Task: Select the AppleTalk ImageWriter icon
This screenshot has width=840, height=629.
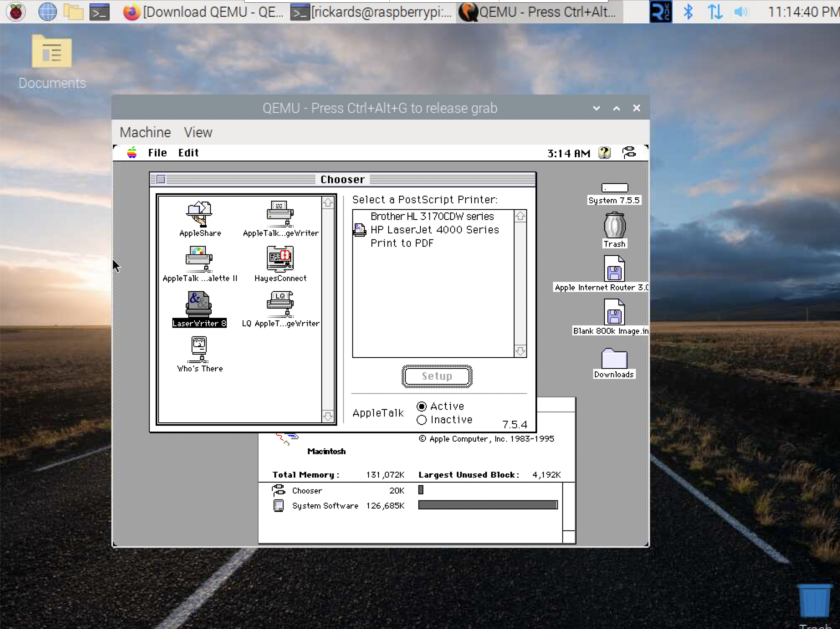Action: tap(280, 214)
